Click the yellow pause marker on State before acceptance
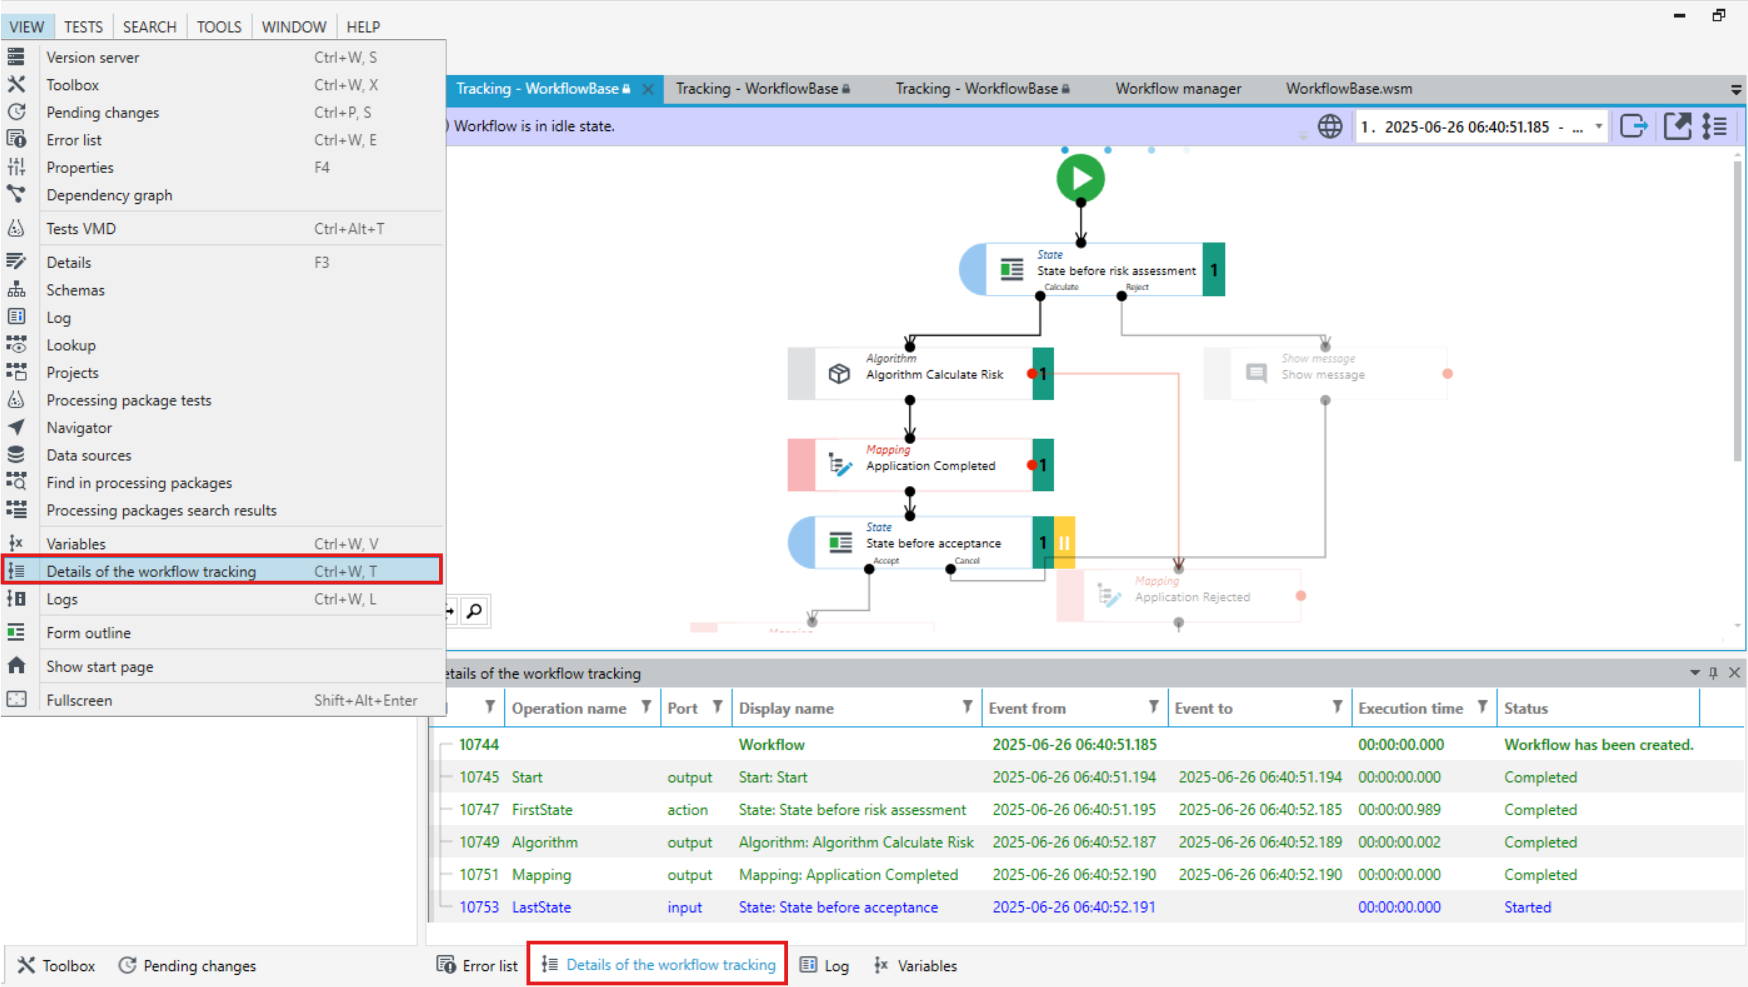 [1064, 542]
